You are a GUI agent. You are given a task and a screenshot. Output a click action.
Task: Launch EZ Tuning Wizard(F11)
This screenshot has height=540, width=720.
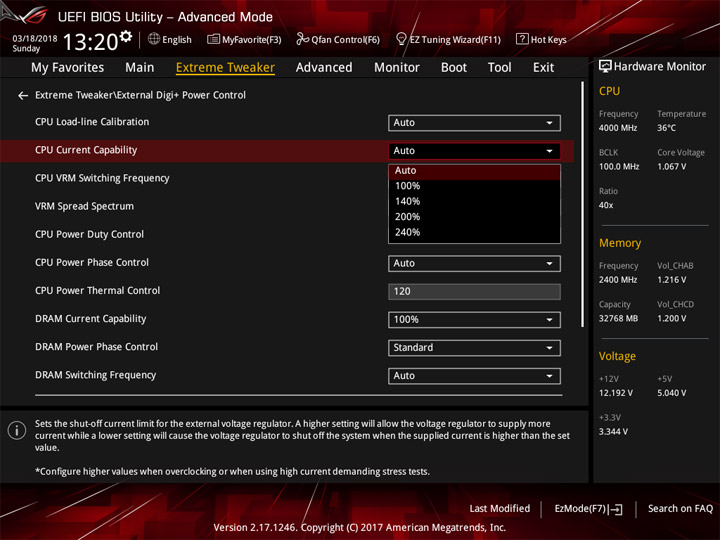click(448, 39)
